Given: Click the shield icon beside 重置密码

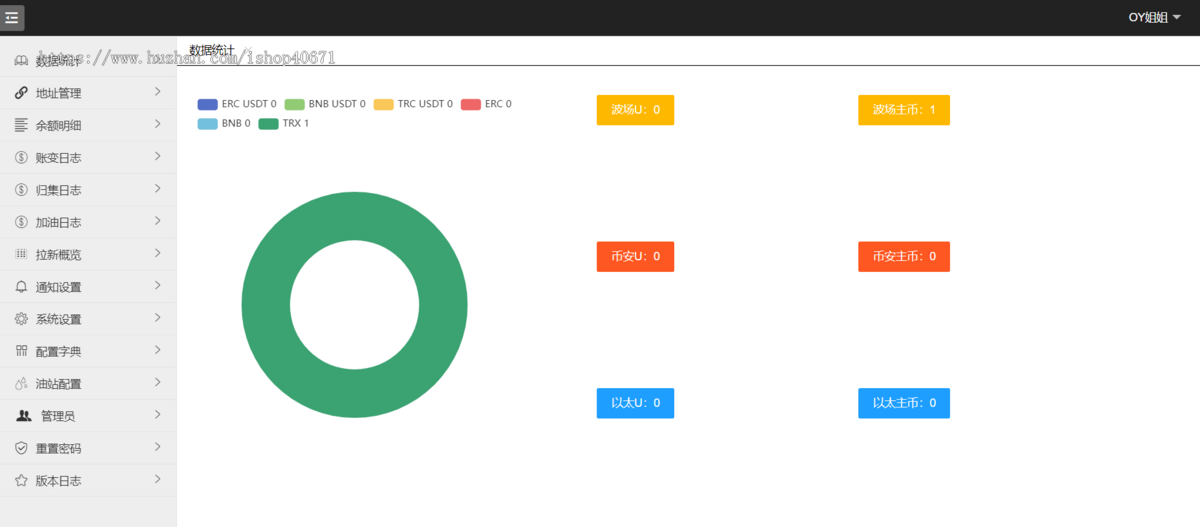Looking at the screenshot, I should coord(21,448).
